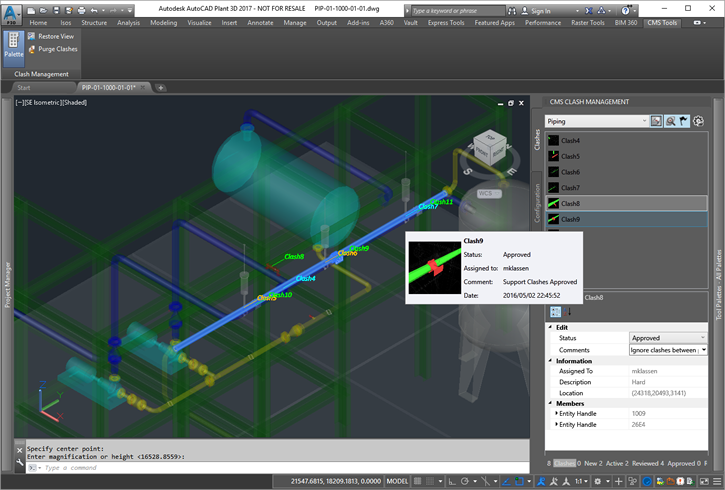Click the Open file folder icon
The width and height of the screenshot is (725, 490).
click(x=43, y=10)
